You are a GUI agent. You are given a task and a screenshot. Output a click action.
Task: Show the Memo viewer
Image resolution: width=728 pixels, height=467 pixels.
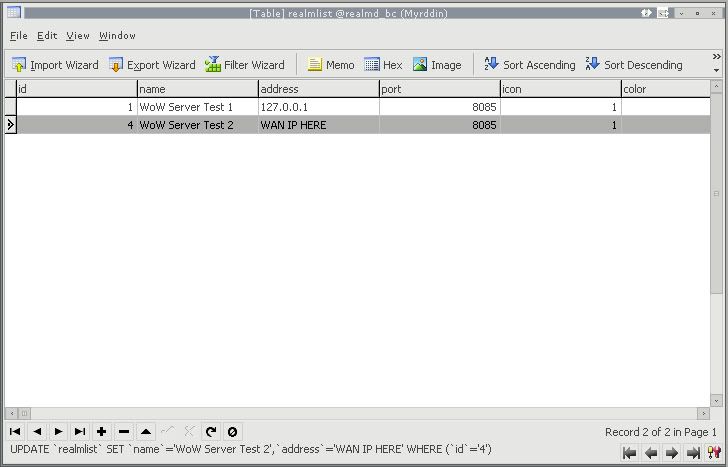(331, 65)
